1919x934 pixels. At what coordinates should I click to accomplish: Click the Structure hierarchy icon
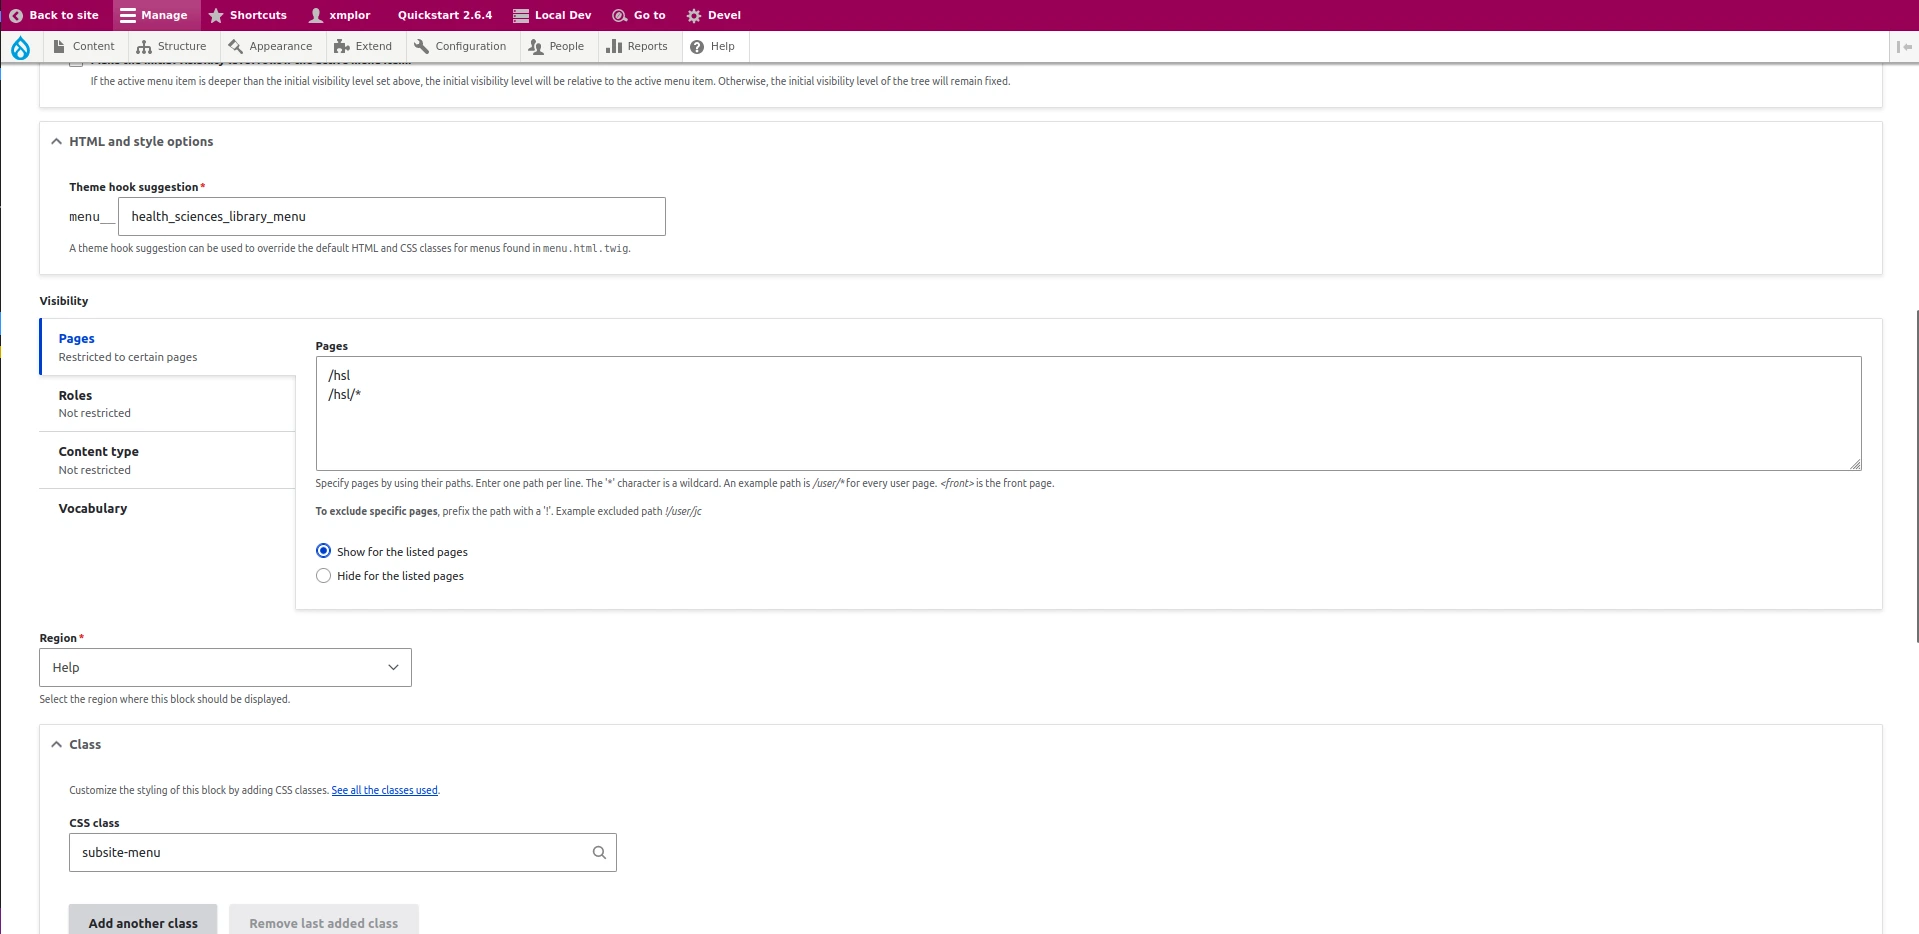click(144, 46)
